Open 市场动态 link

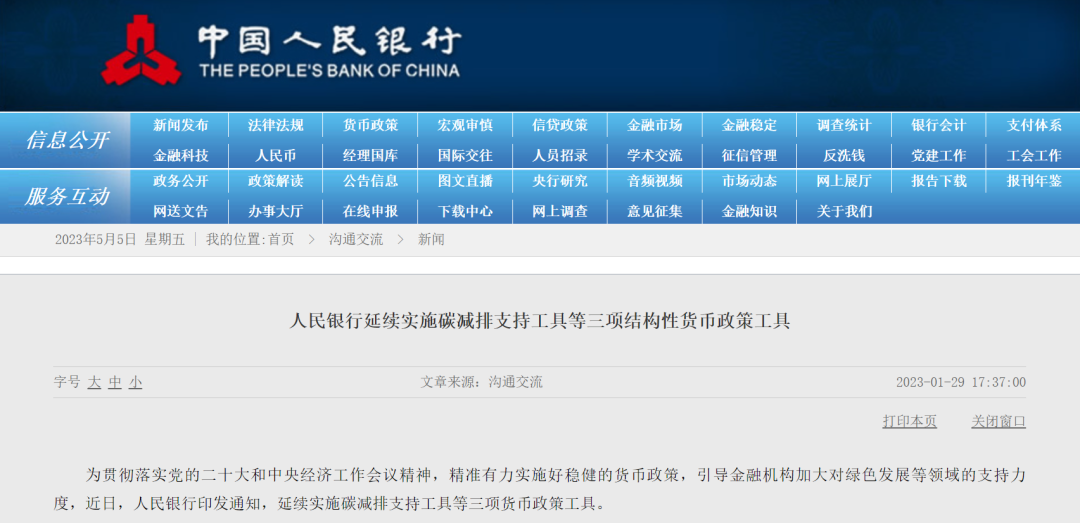(x=749, y=181)
